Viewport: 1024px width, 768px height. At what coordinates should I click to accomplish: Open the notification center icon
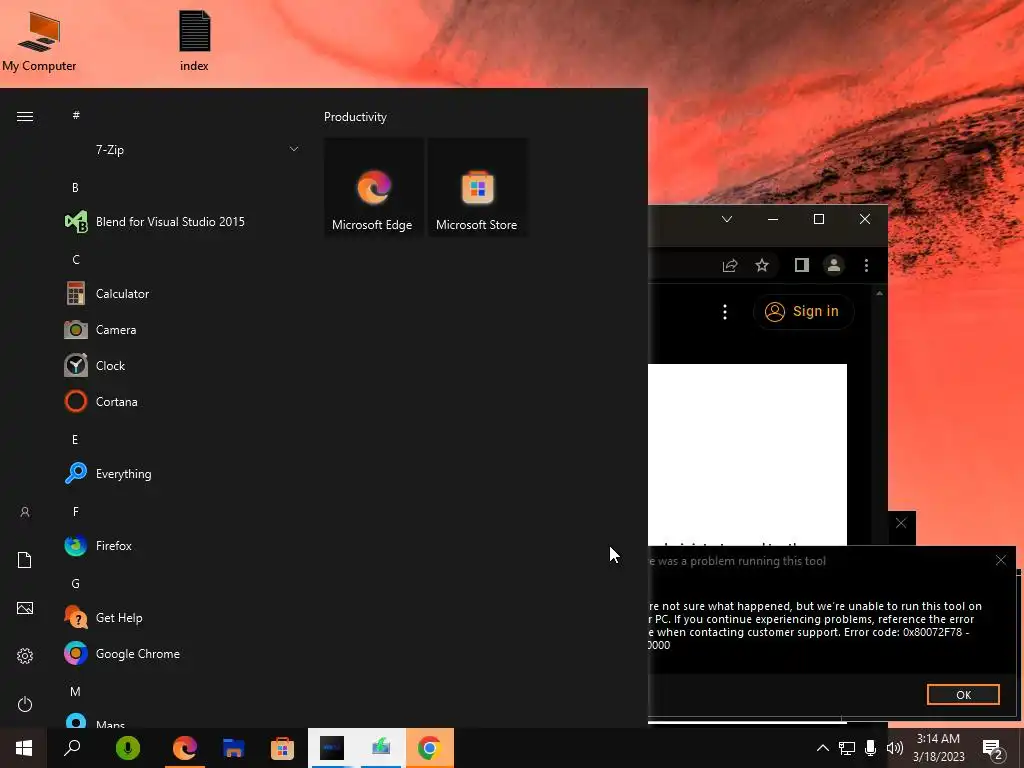[993, 748]
